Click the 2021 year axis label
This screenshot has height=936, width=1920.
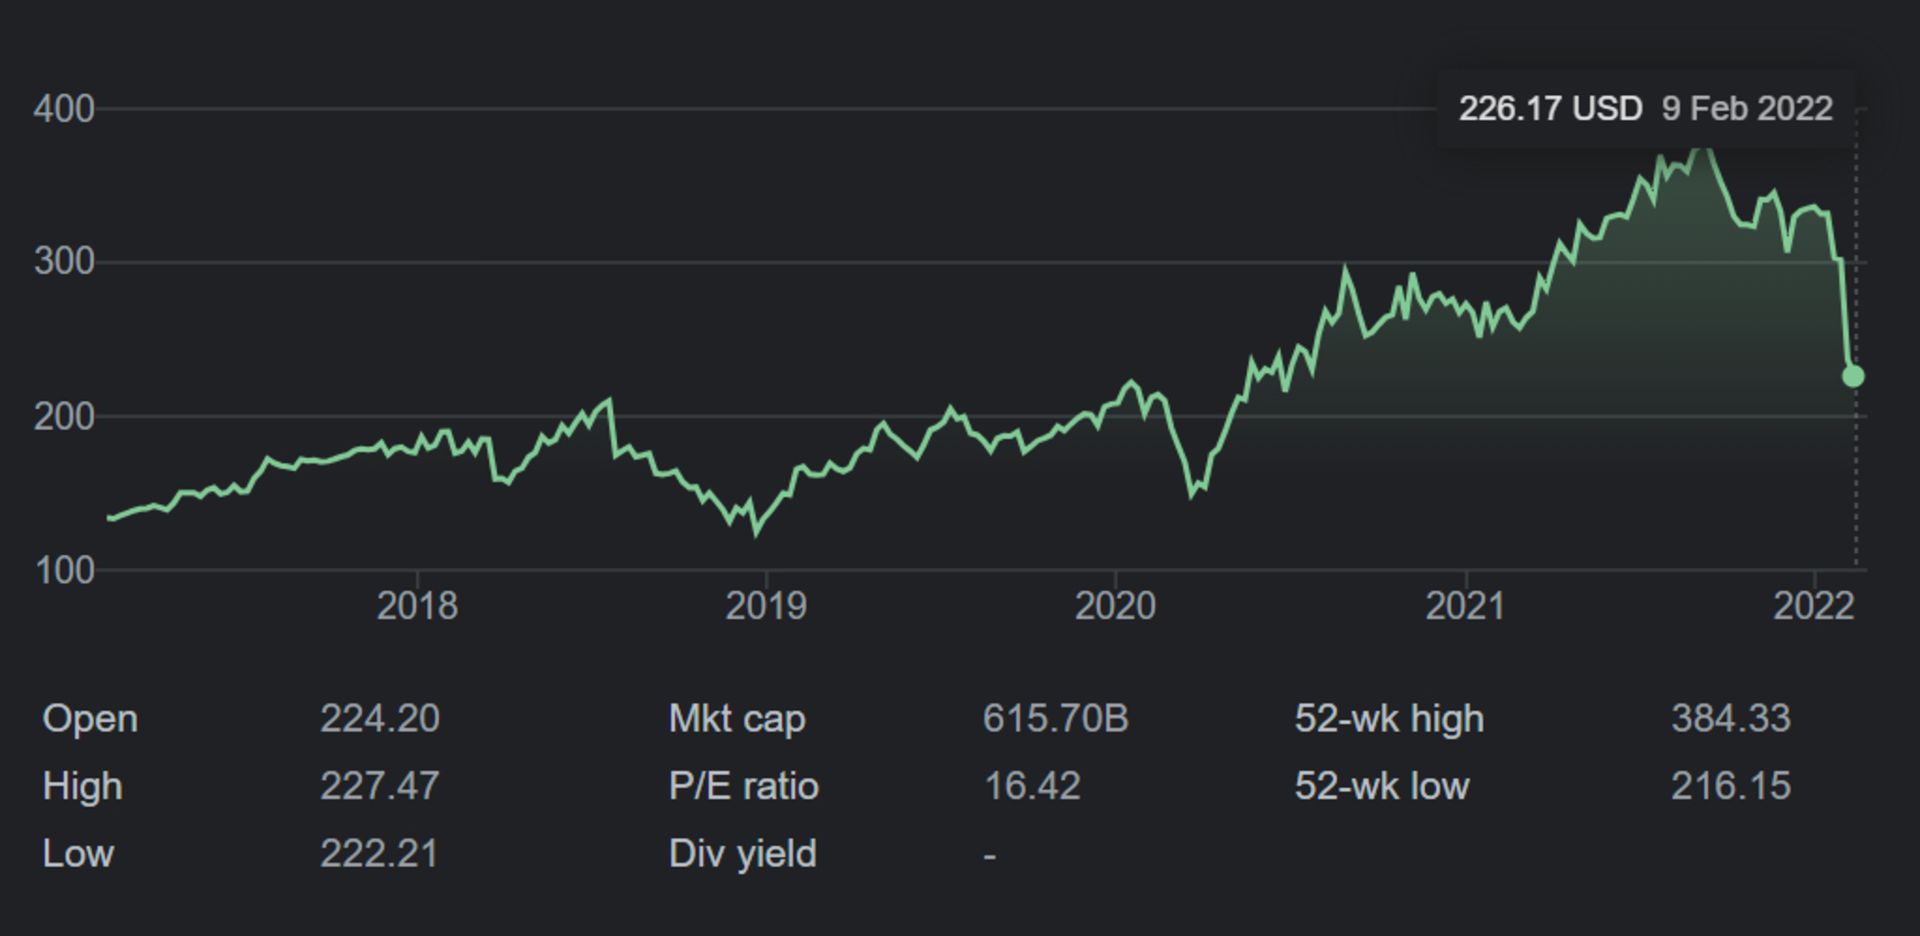click(1465, 606)
